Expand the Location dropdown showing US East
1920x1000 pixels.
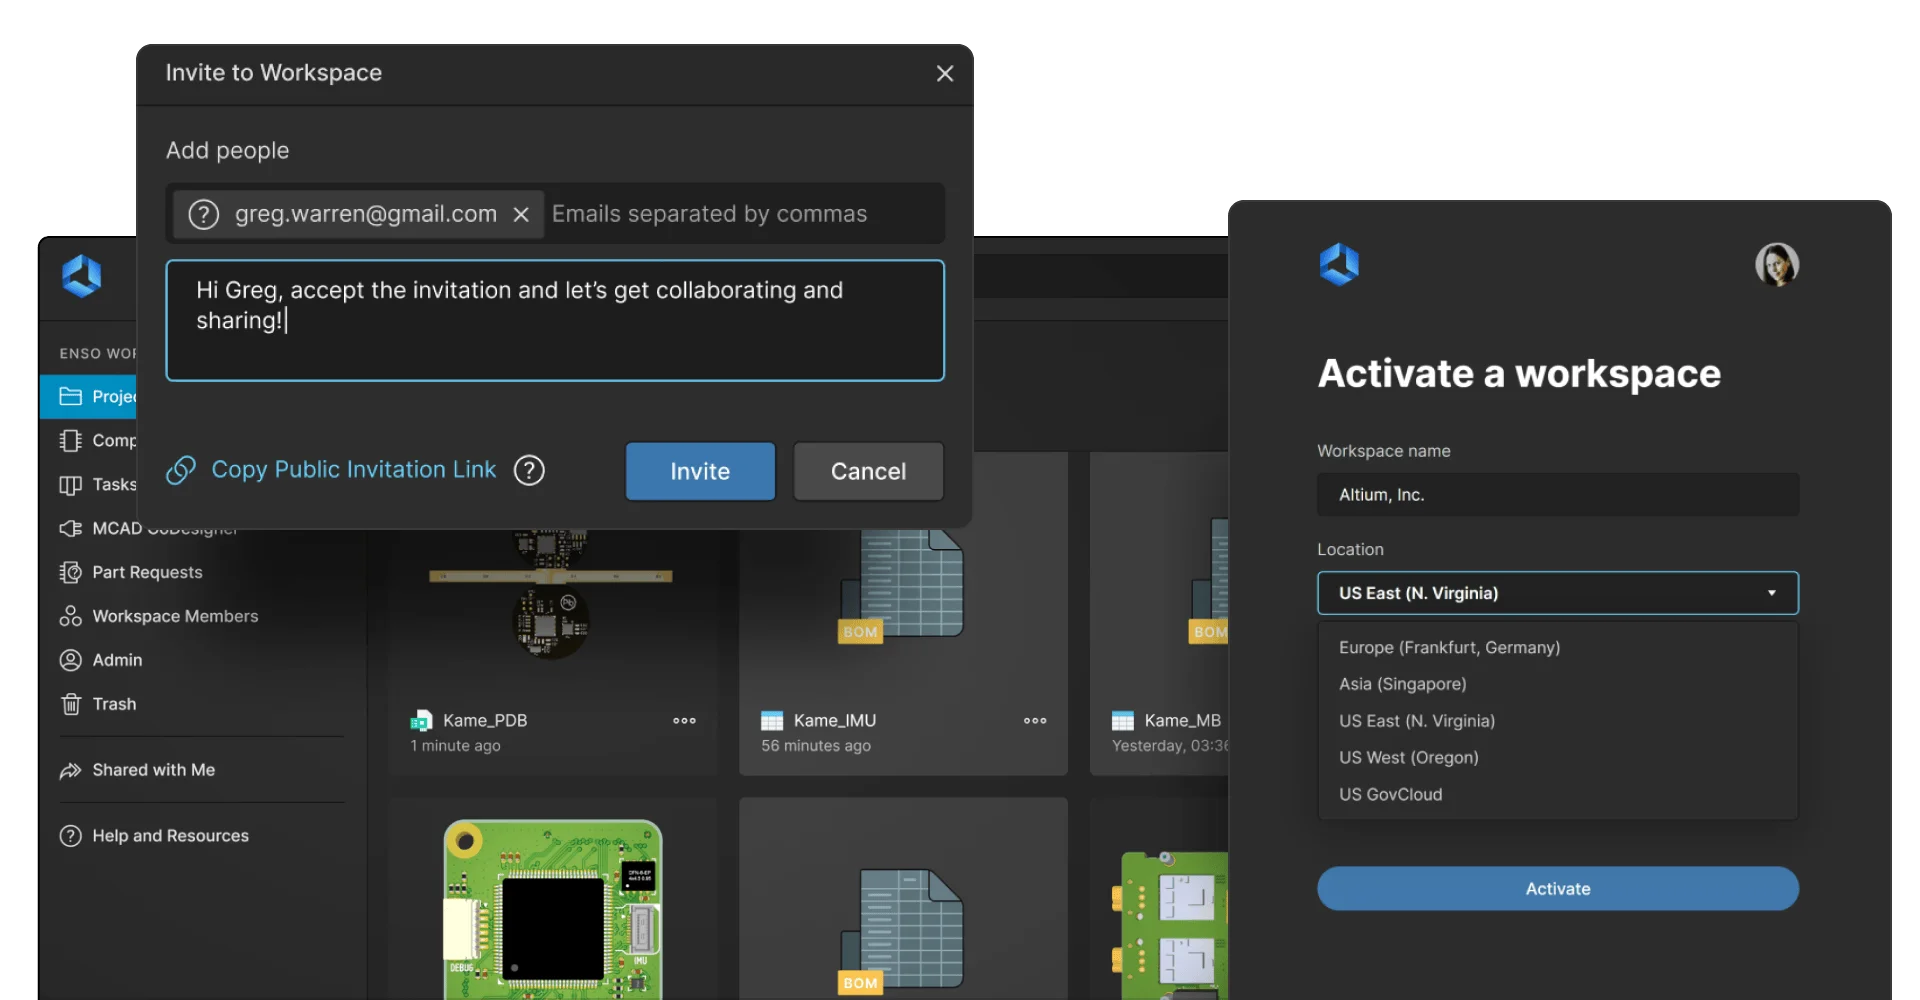click(1557, 593)
